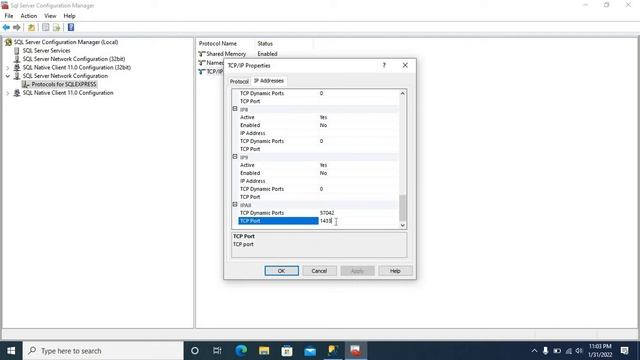
Task: Click the microphone icon in system tray
Action: click(545, 351)
